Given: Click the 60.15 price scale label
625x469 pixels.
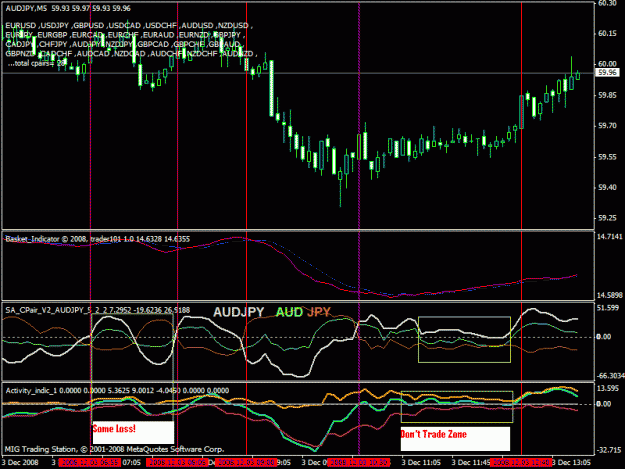Looking at the screenshot, I should (x=607, y=34).
